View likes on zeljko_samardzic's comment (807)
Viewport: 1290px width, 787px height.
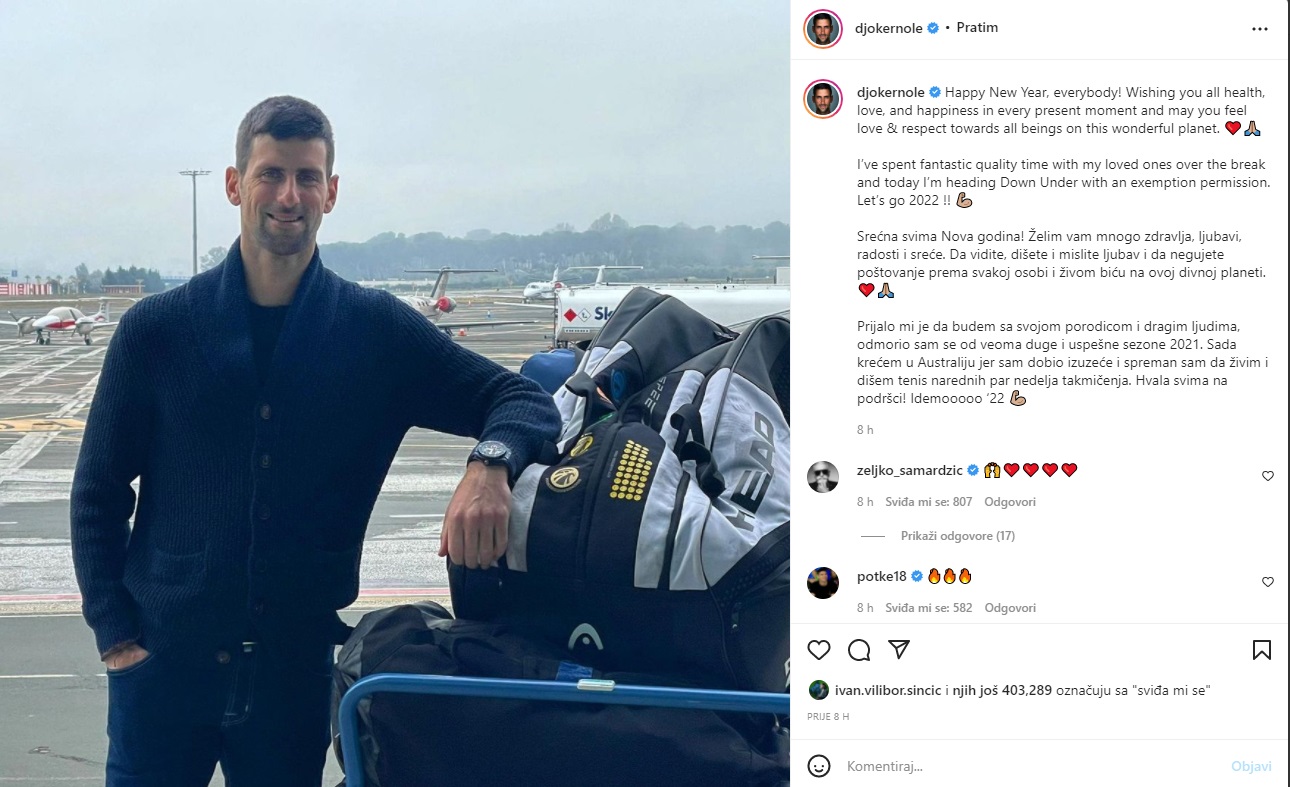click(928, 502)
